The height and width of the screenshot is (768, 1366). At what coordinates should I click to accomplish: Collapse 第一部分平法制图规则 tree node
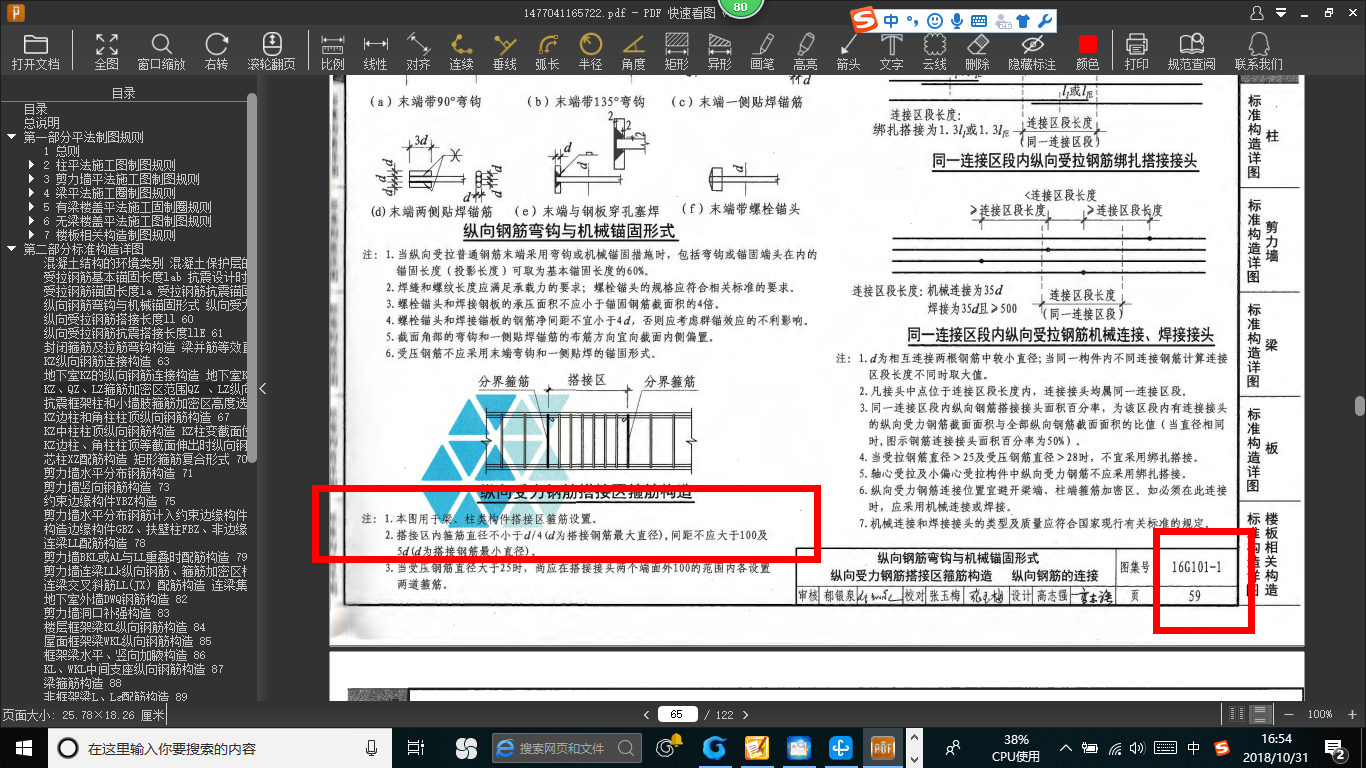[12, 137]
